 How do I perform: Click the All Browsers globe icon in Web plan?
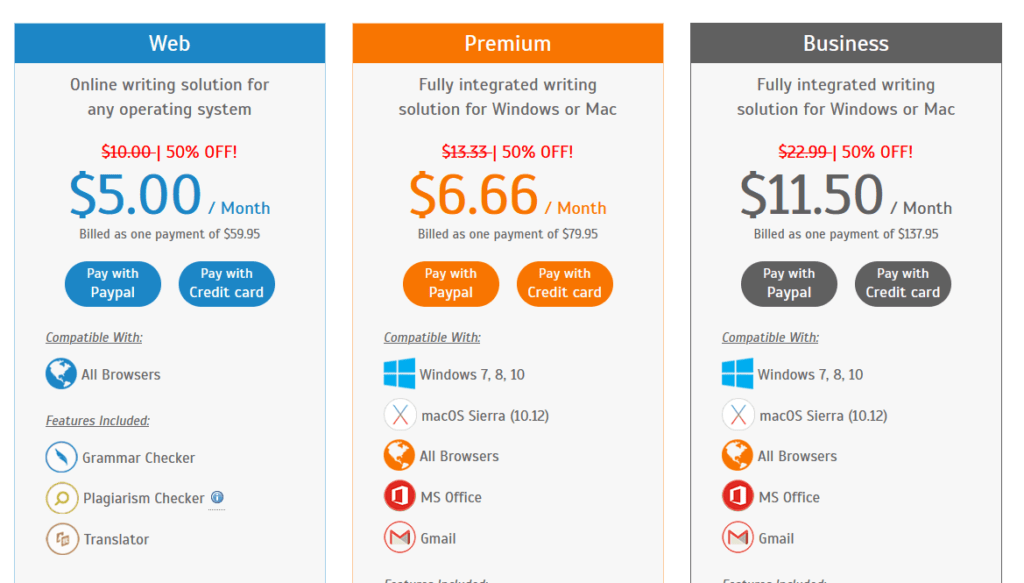pos(61,374)
